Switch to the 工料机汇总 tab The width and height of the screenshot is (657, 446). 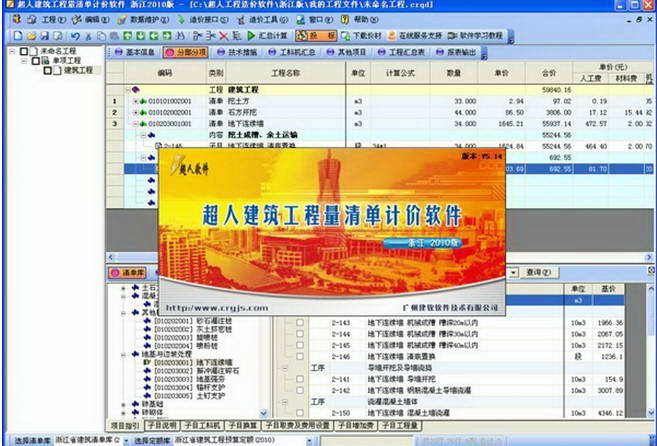pyautogui.click(x=292, y=52)
